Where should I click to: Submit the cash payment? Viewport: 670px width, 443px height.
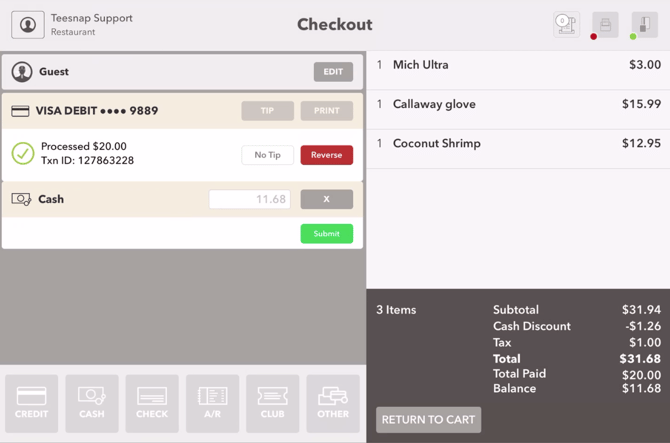[326, 234]
